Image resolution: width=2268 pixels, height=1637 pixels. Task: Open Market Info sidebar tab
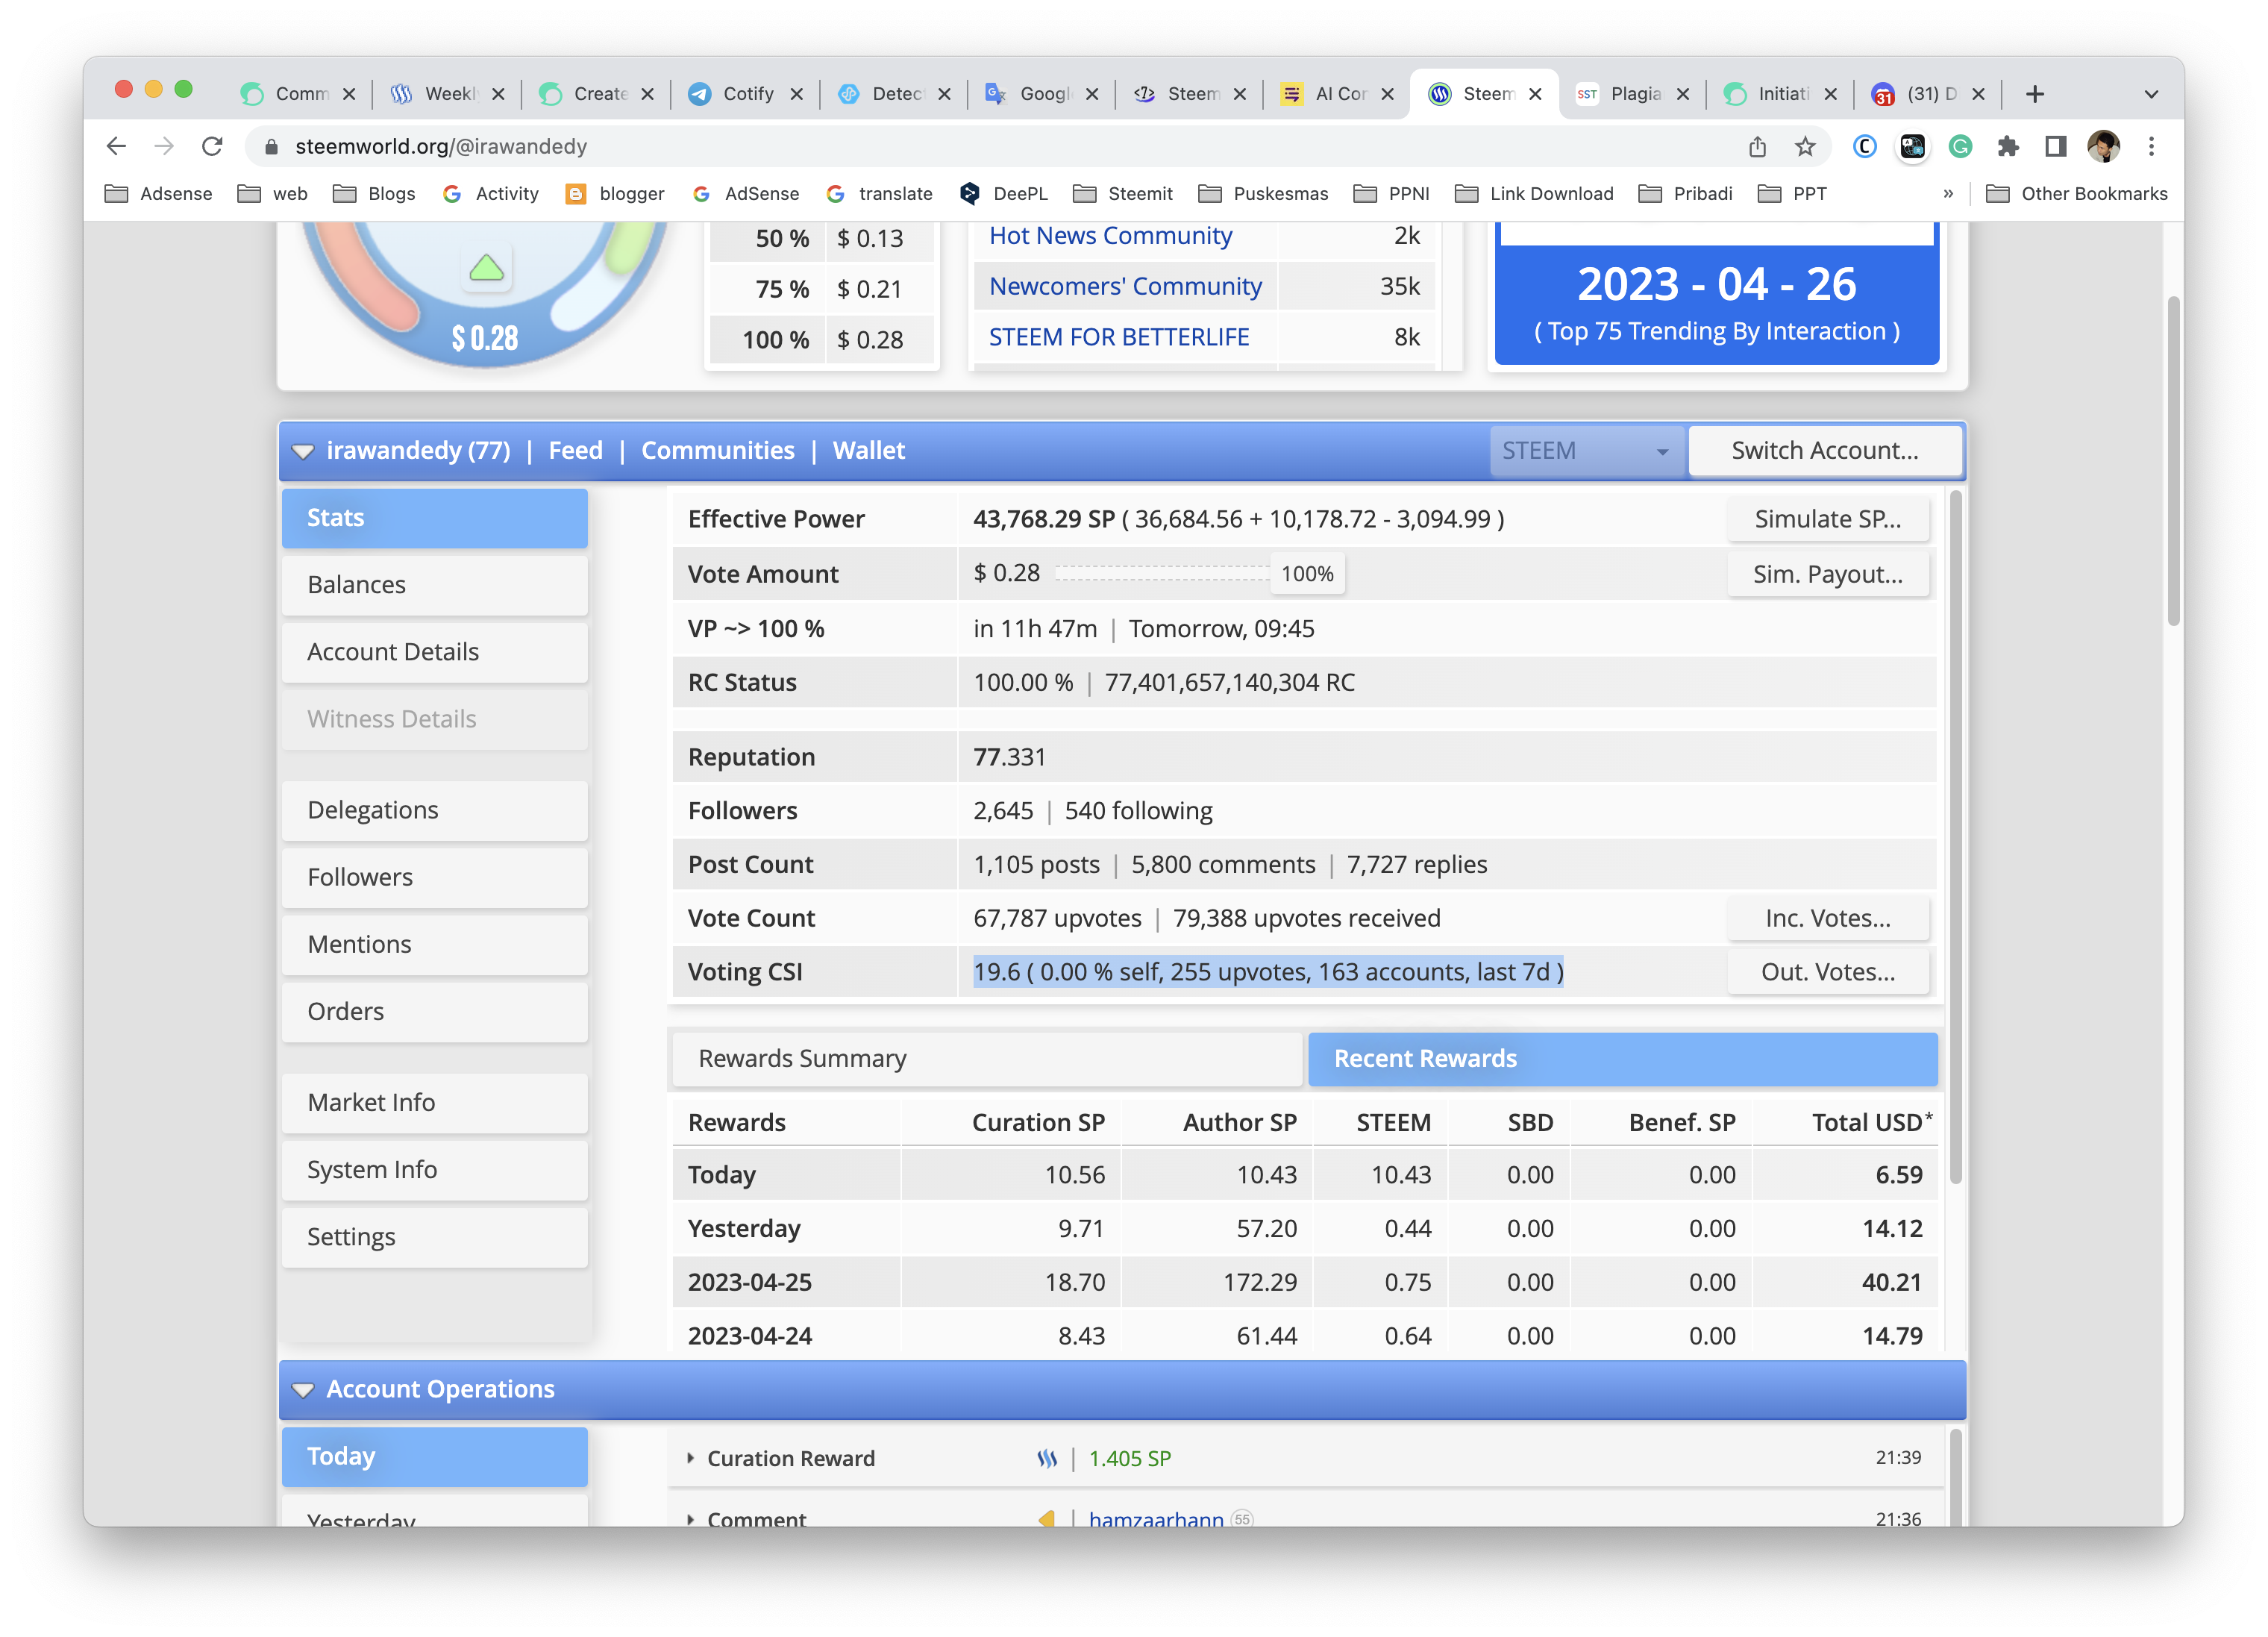tap(435, 1103)
